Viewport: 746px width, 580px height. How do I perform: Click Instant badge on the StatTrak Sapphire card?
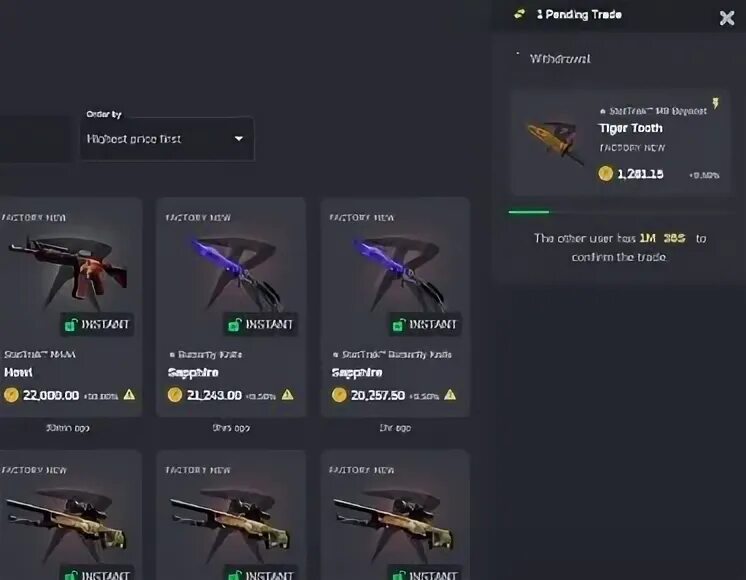pyautogui.click(x=424, y=324)
